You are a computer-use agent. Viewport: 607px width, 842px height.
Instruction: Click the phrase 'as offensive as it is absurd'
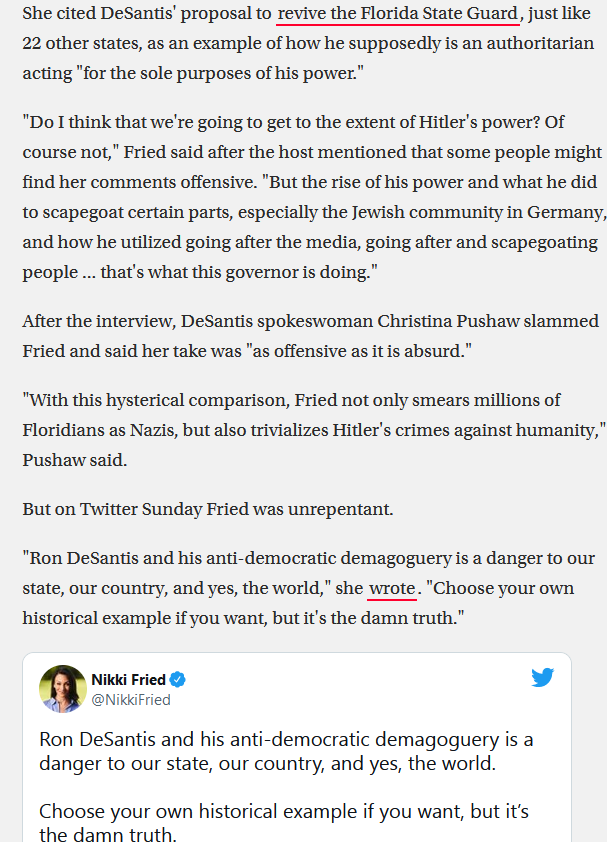(x=359, y=351)
